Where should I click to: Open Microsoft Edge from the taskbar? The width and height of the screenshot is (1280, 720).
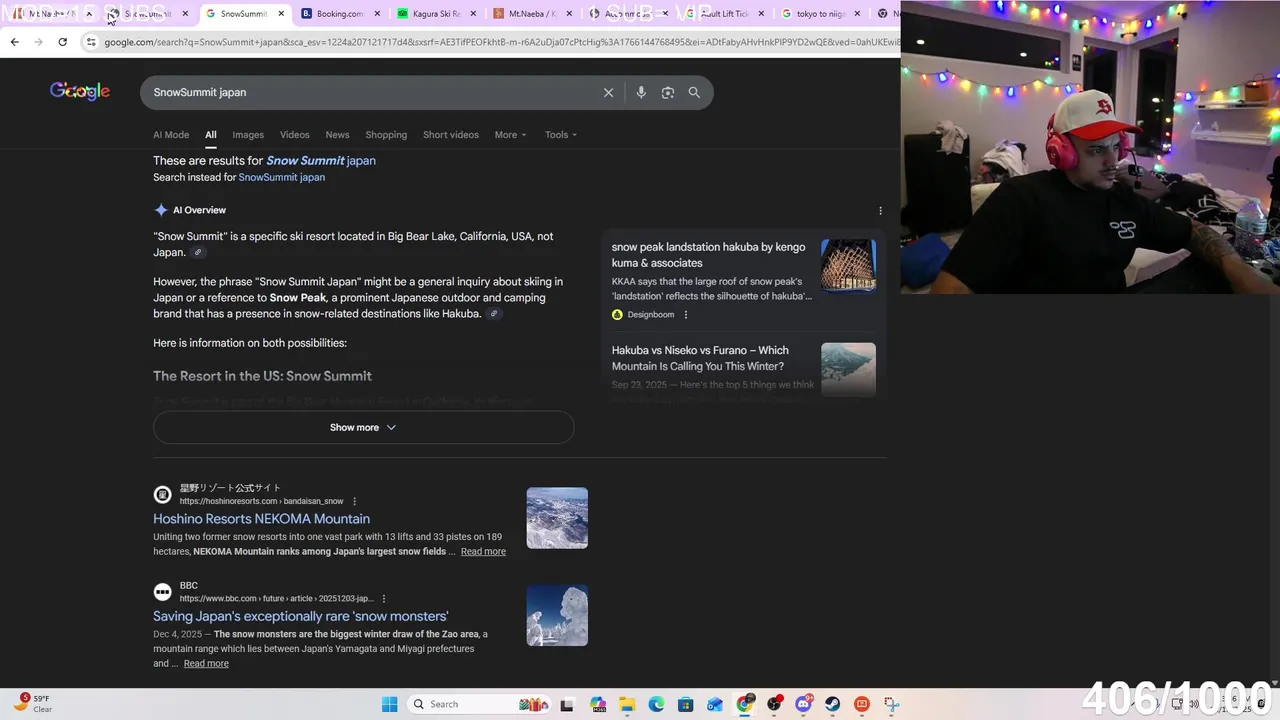[656, 704]
